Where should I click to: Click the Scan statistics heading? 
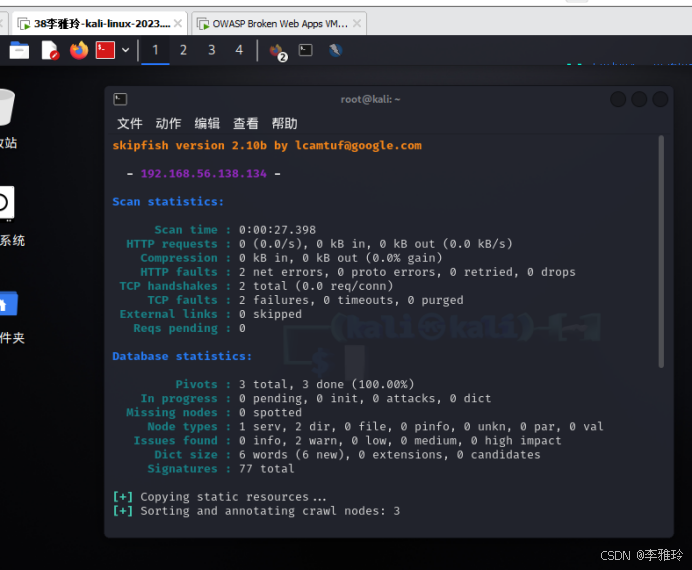pyautogui.click(x=168, y=202)
